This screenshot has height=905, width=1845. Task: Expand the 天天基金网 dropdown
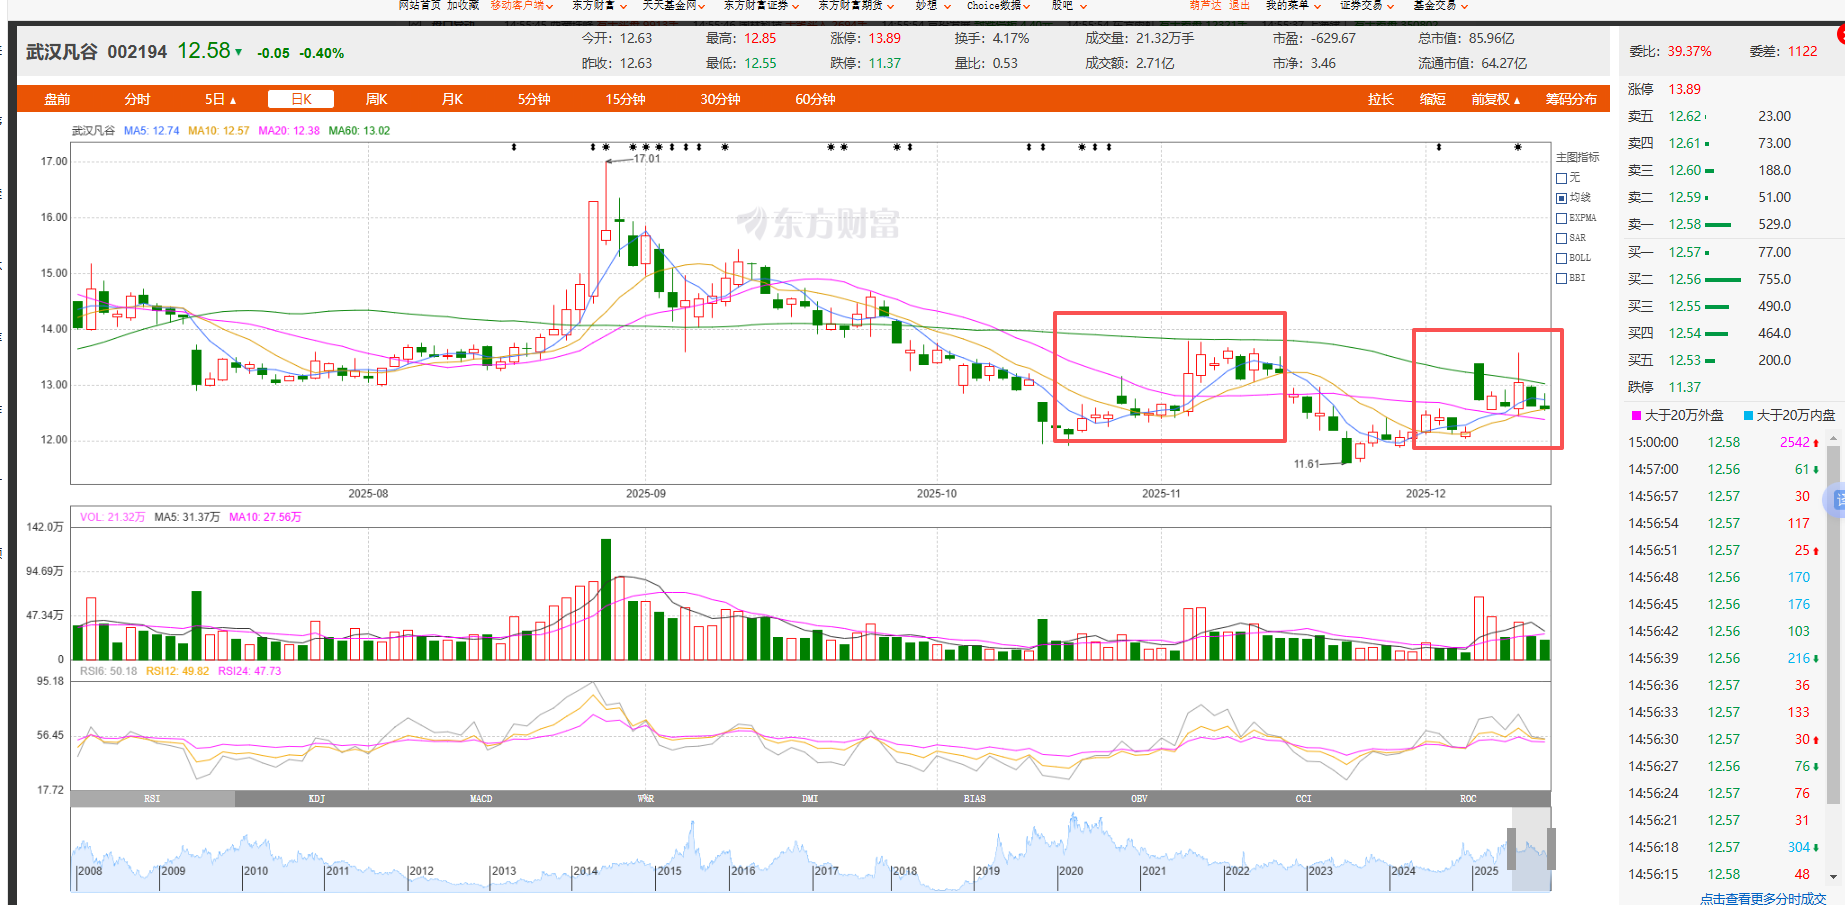click(673, 5)
